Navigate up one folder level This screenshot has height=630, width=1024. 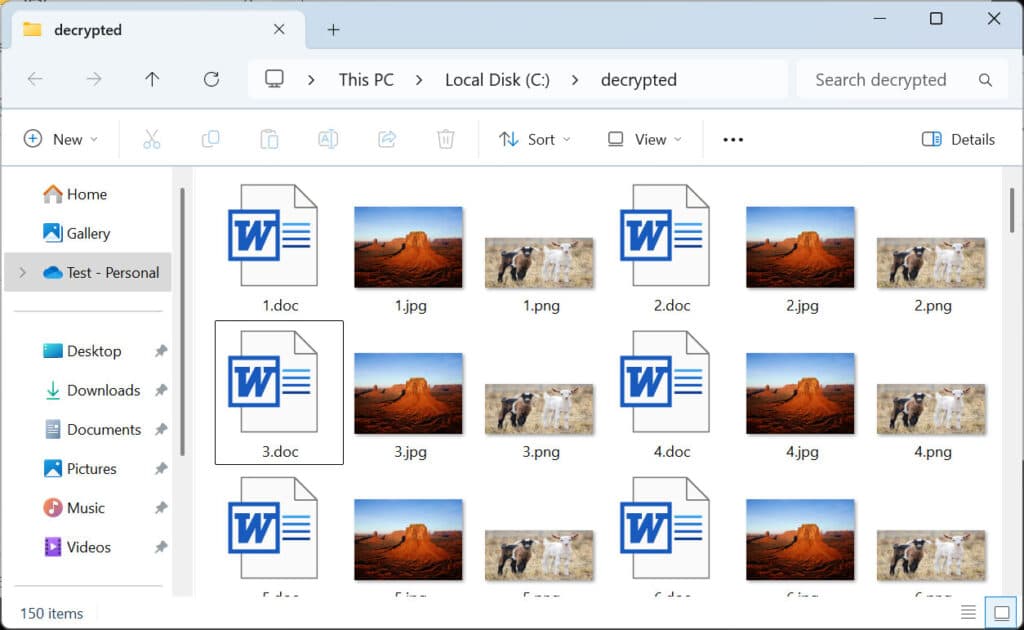click(x=152, y=79)
